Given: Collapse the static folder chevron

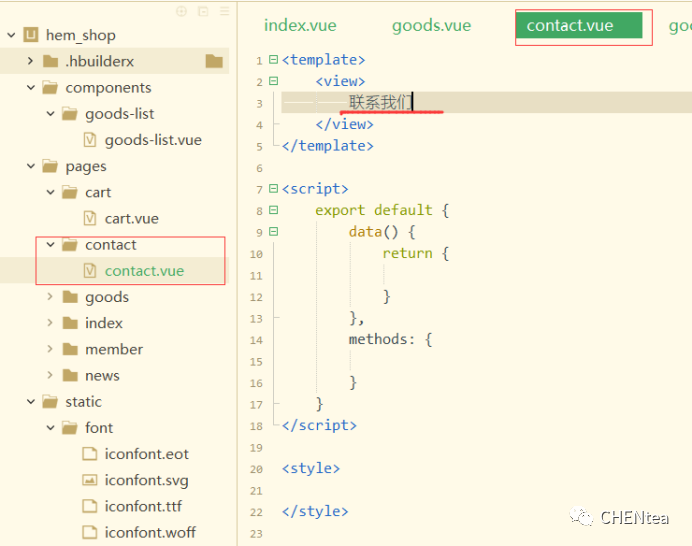Looking at the screenshot, I should tap(31, 402).
